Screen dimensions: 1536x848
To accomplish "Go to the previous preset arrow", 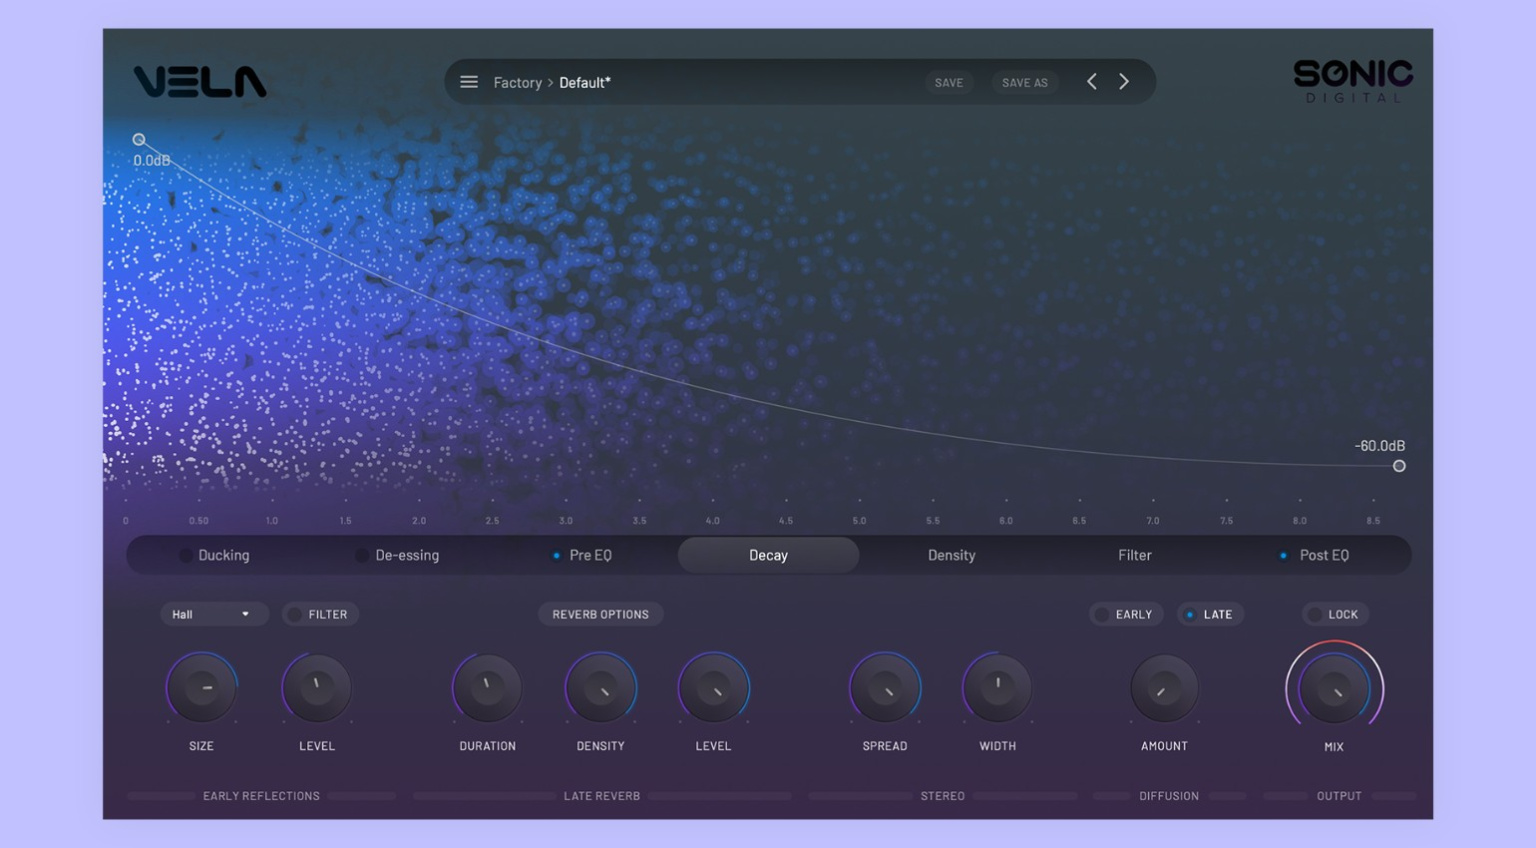I will [x=1092, y=82].
